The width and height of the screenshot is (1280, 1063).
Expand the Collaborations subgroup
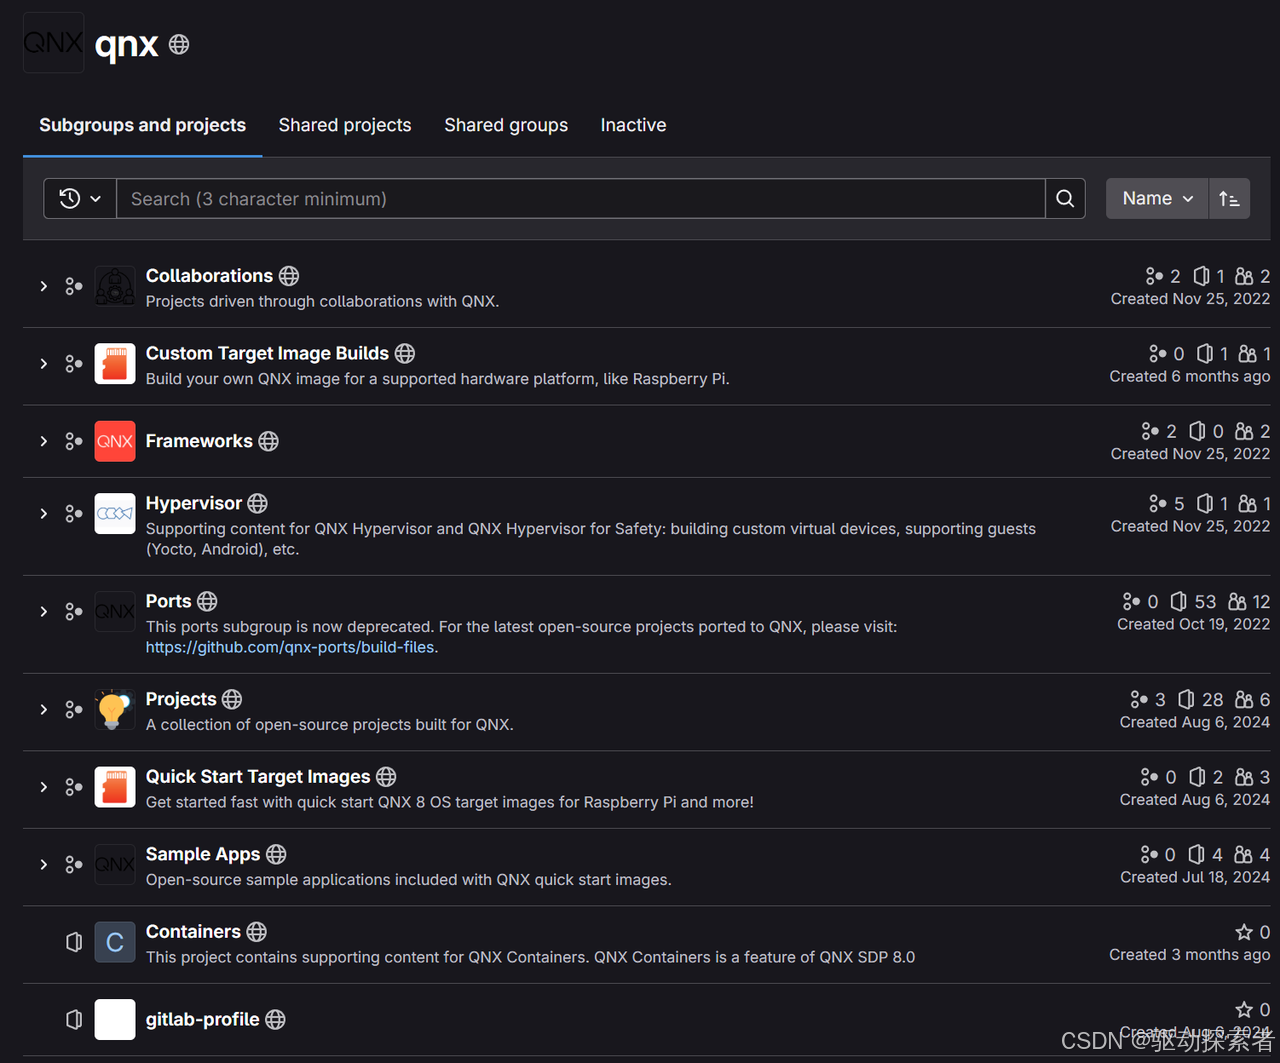(43, 286)
